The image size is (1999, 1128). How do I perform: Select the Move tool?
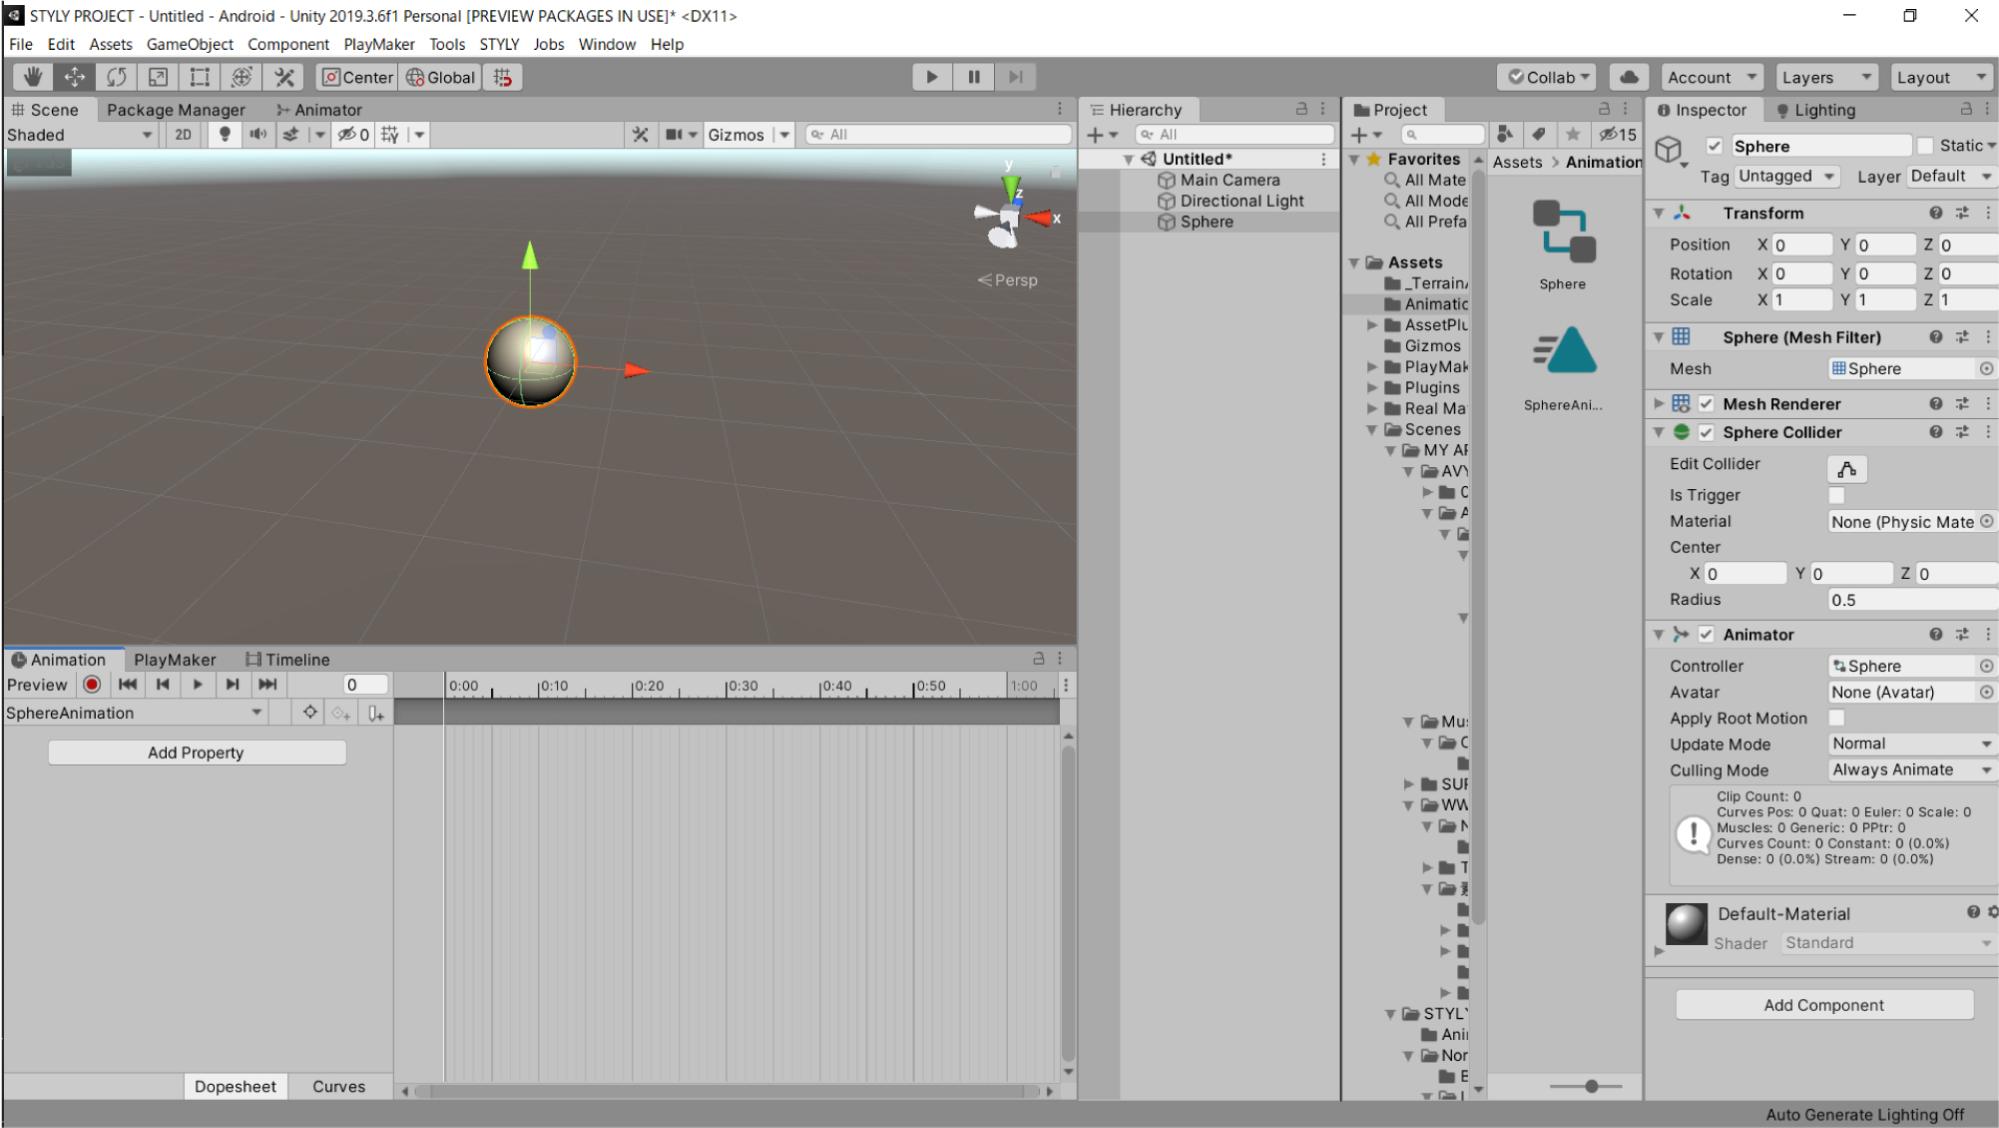[75, 77]
